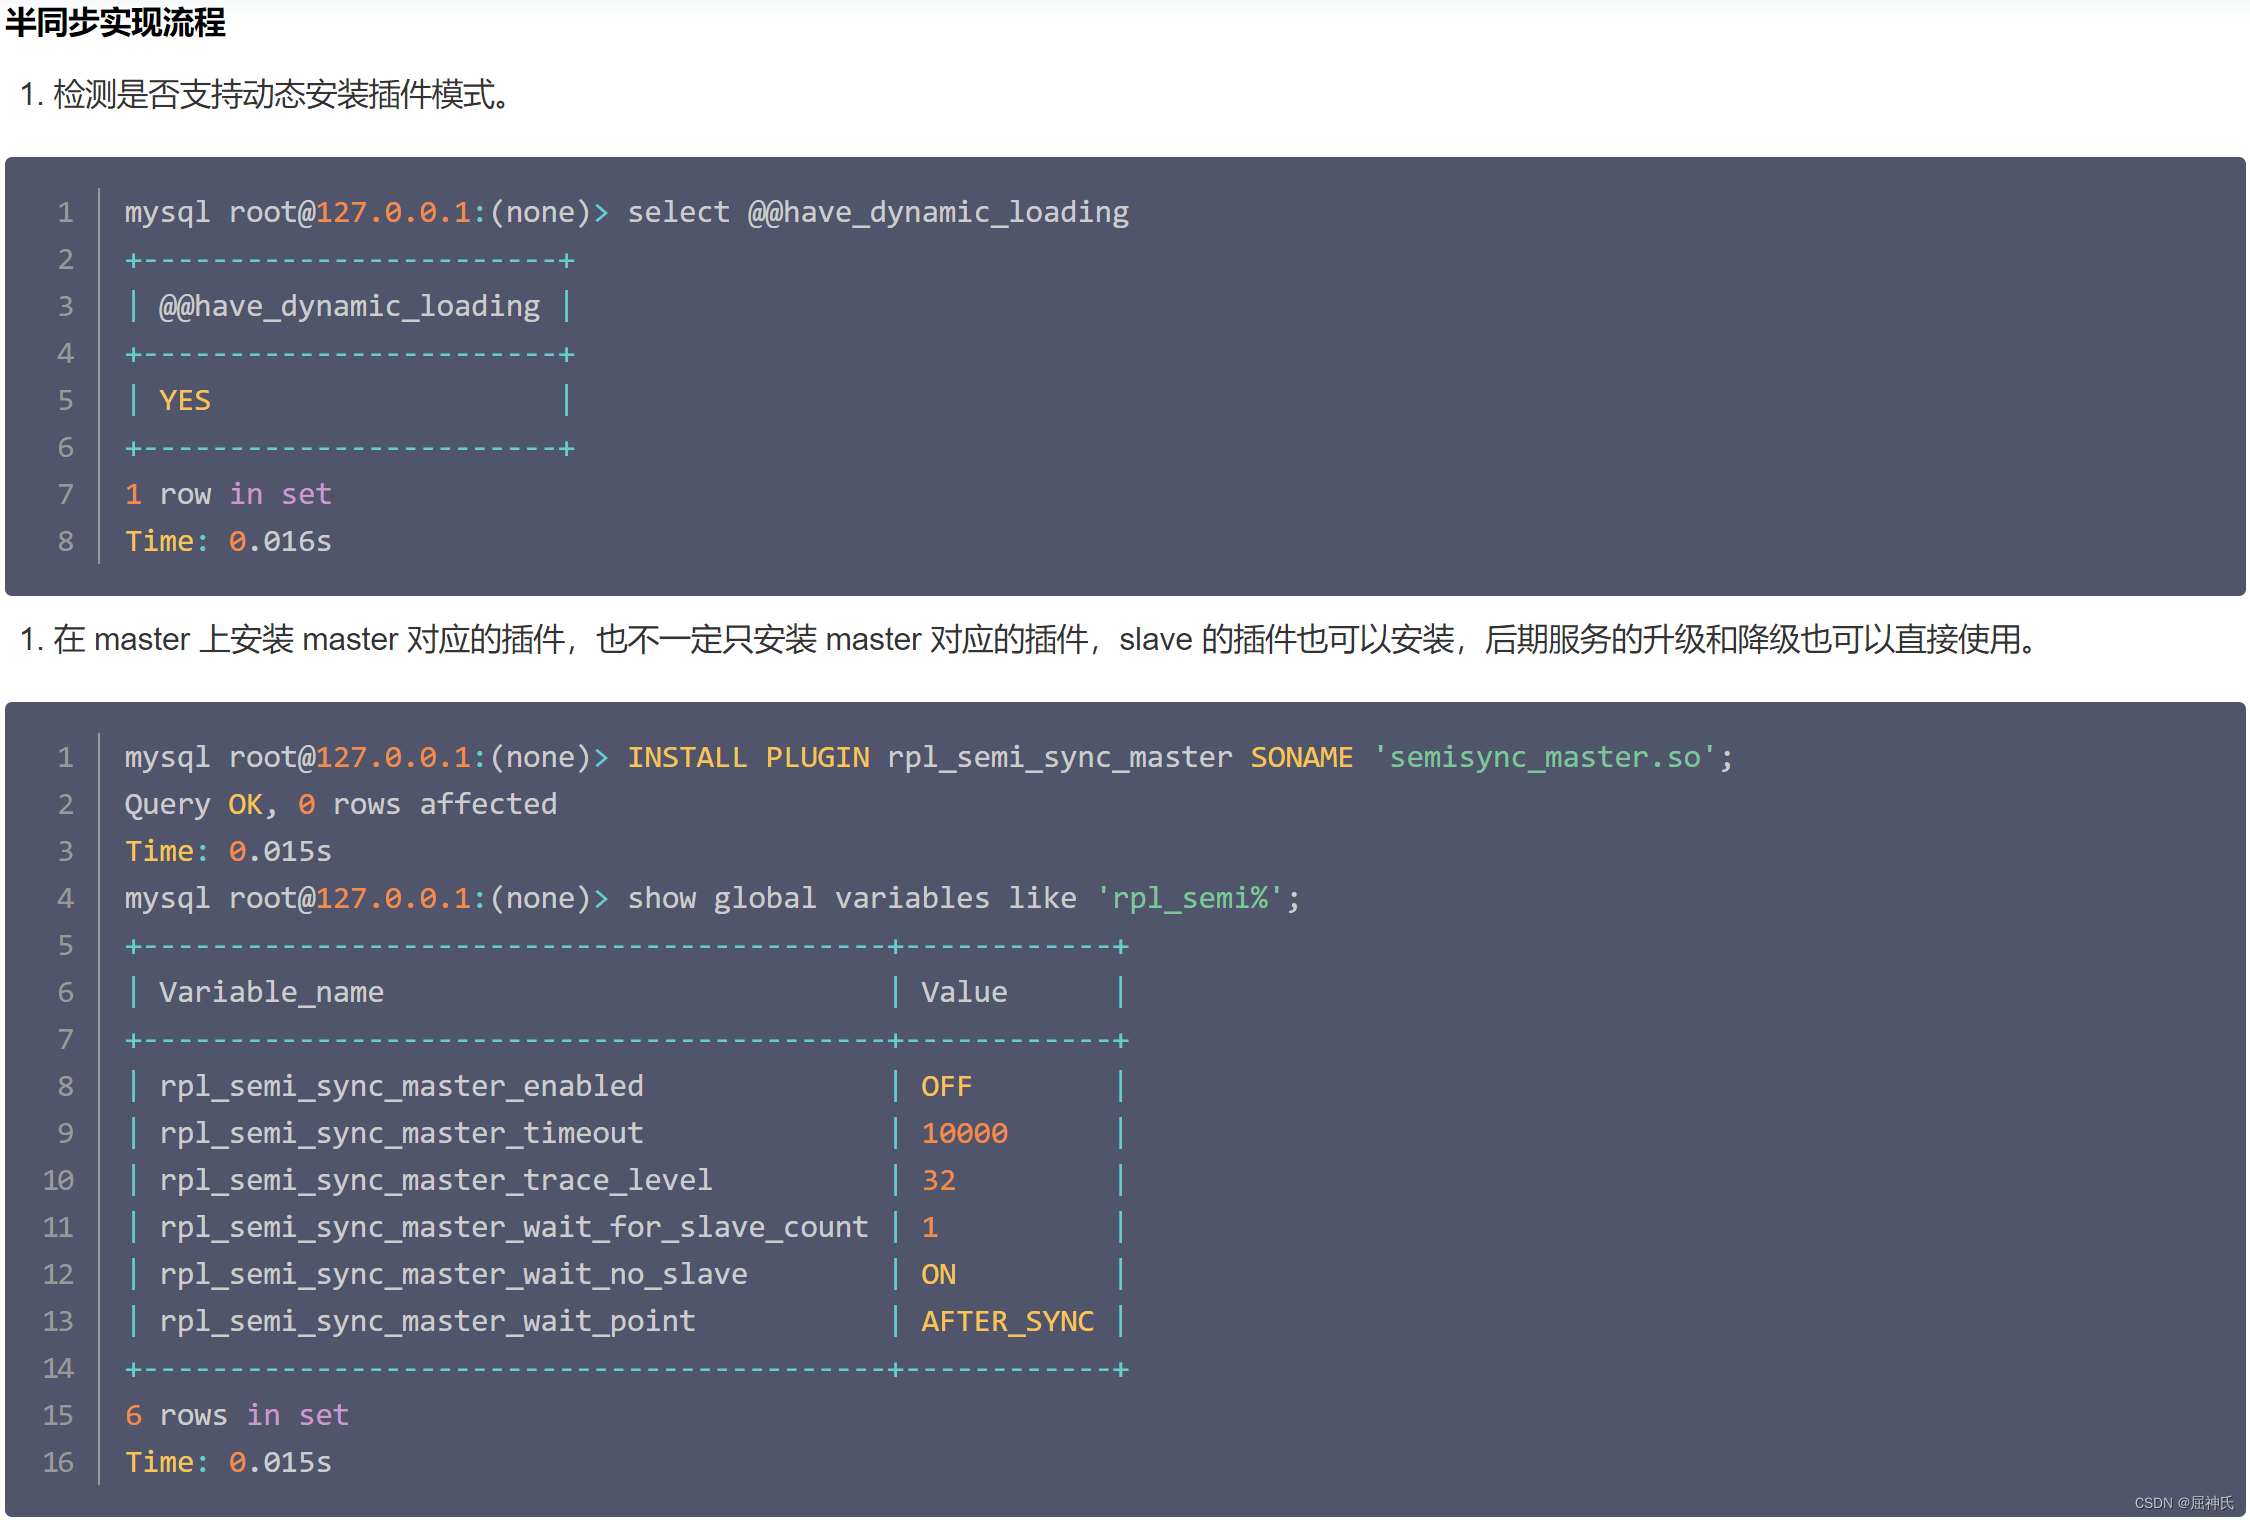The image size is (2250, 1520).
Task: Select the query select @@have_dynamic_loading
Action: point(878,211)
